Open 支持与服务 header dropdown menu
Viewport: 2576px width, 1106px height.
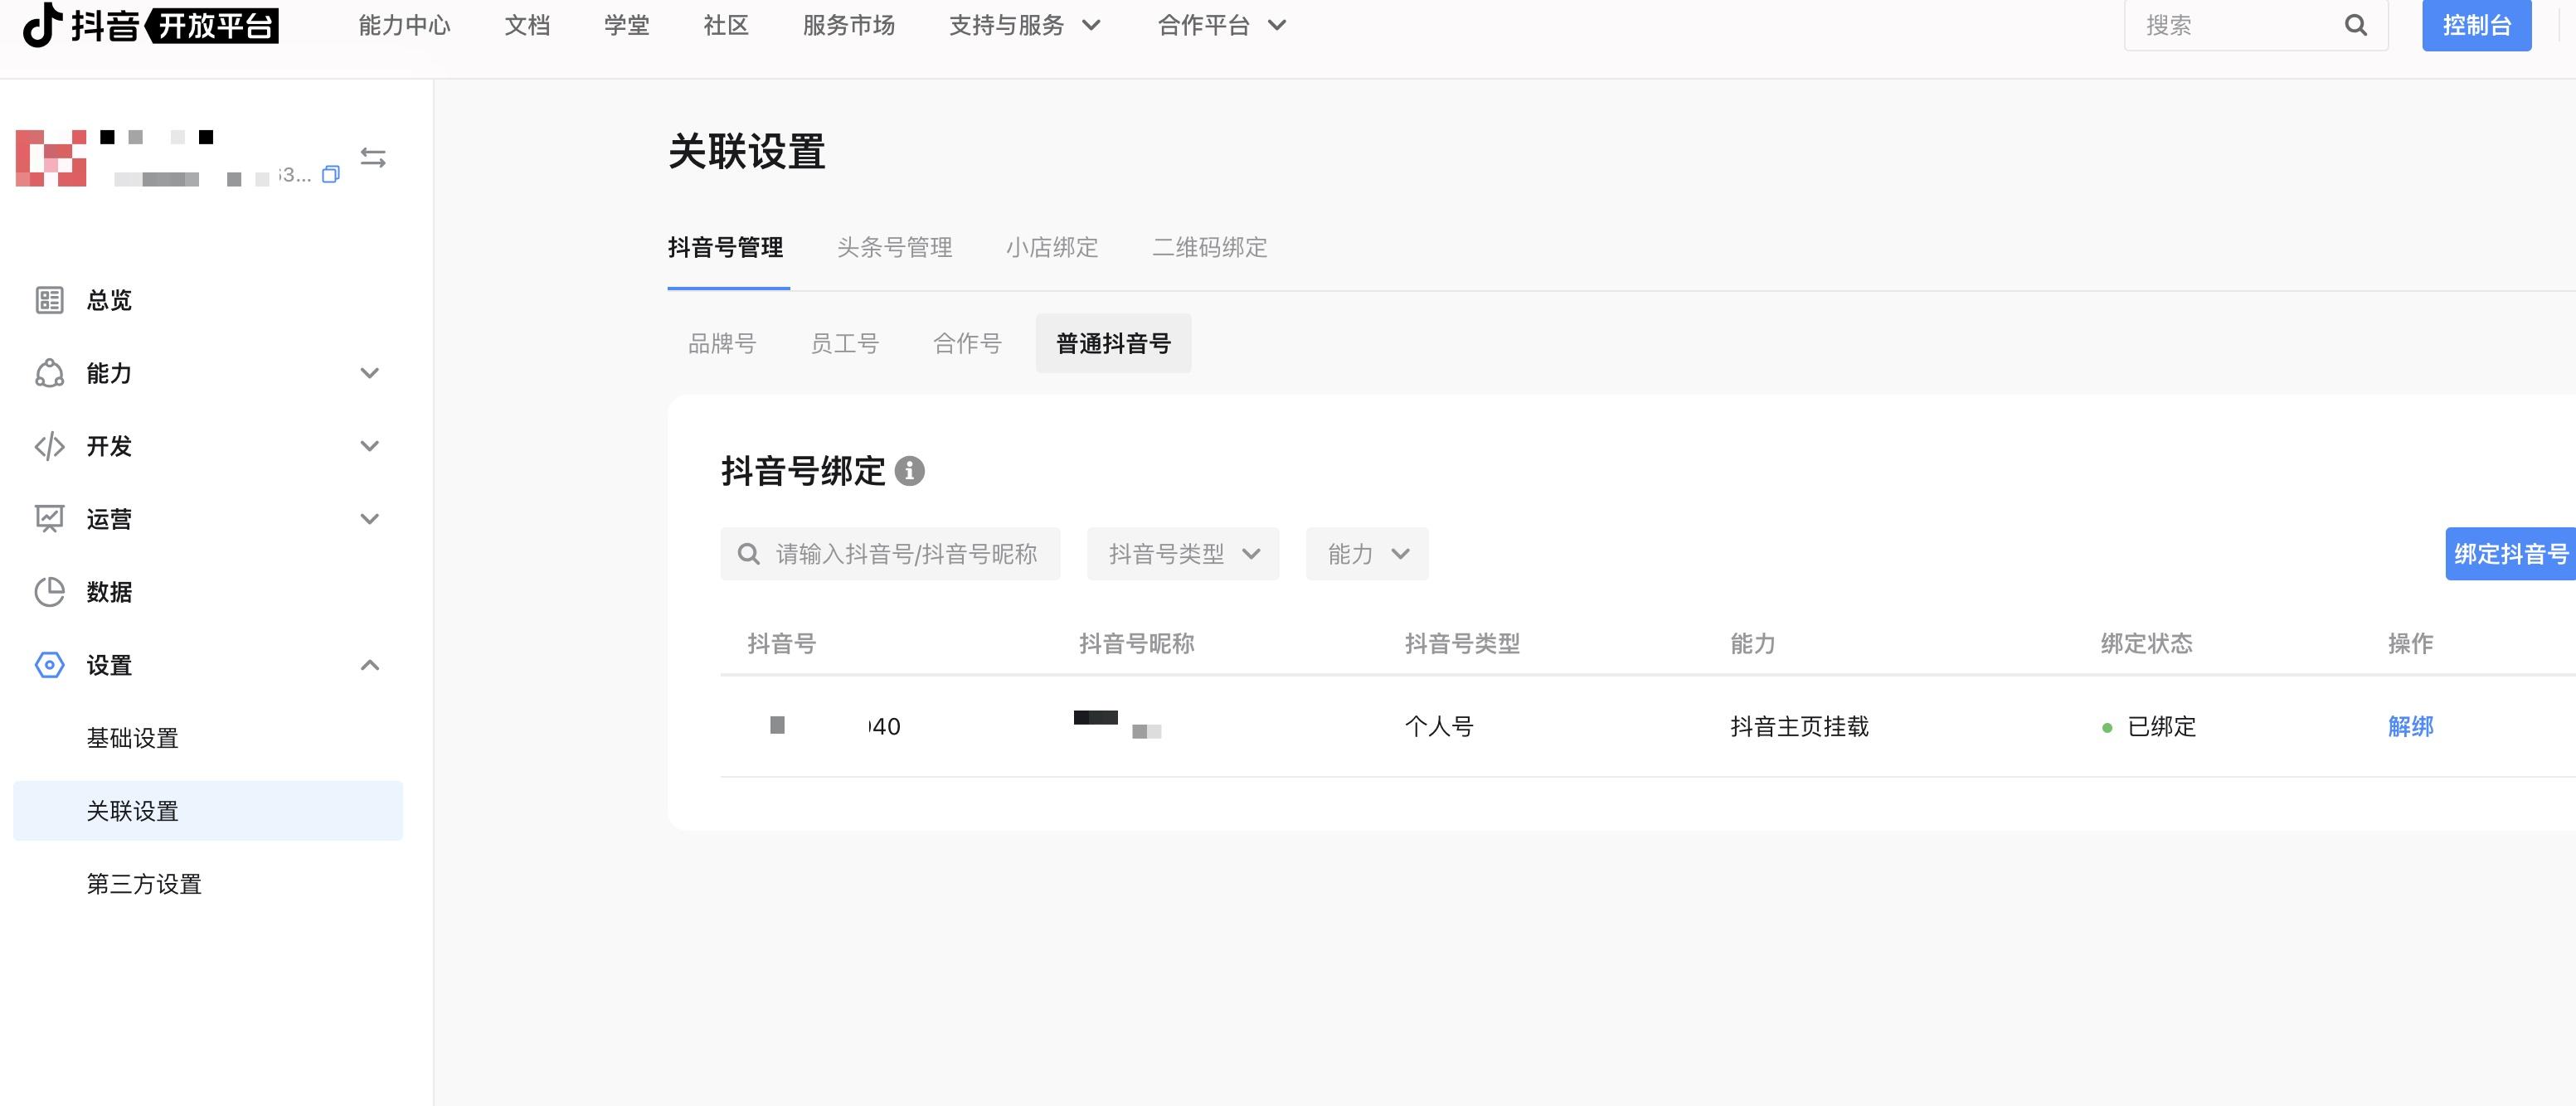tap(1024, 26)
